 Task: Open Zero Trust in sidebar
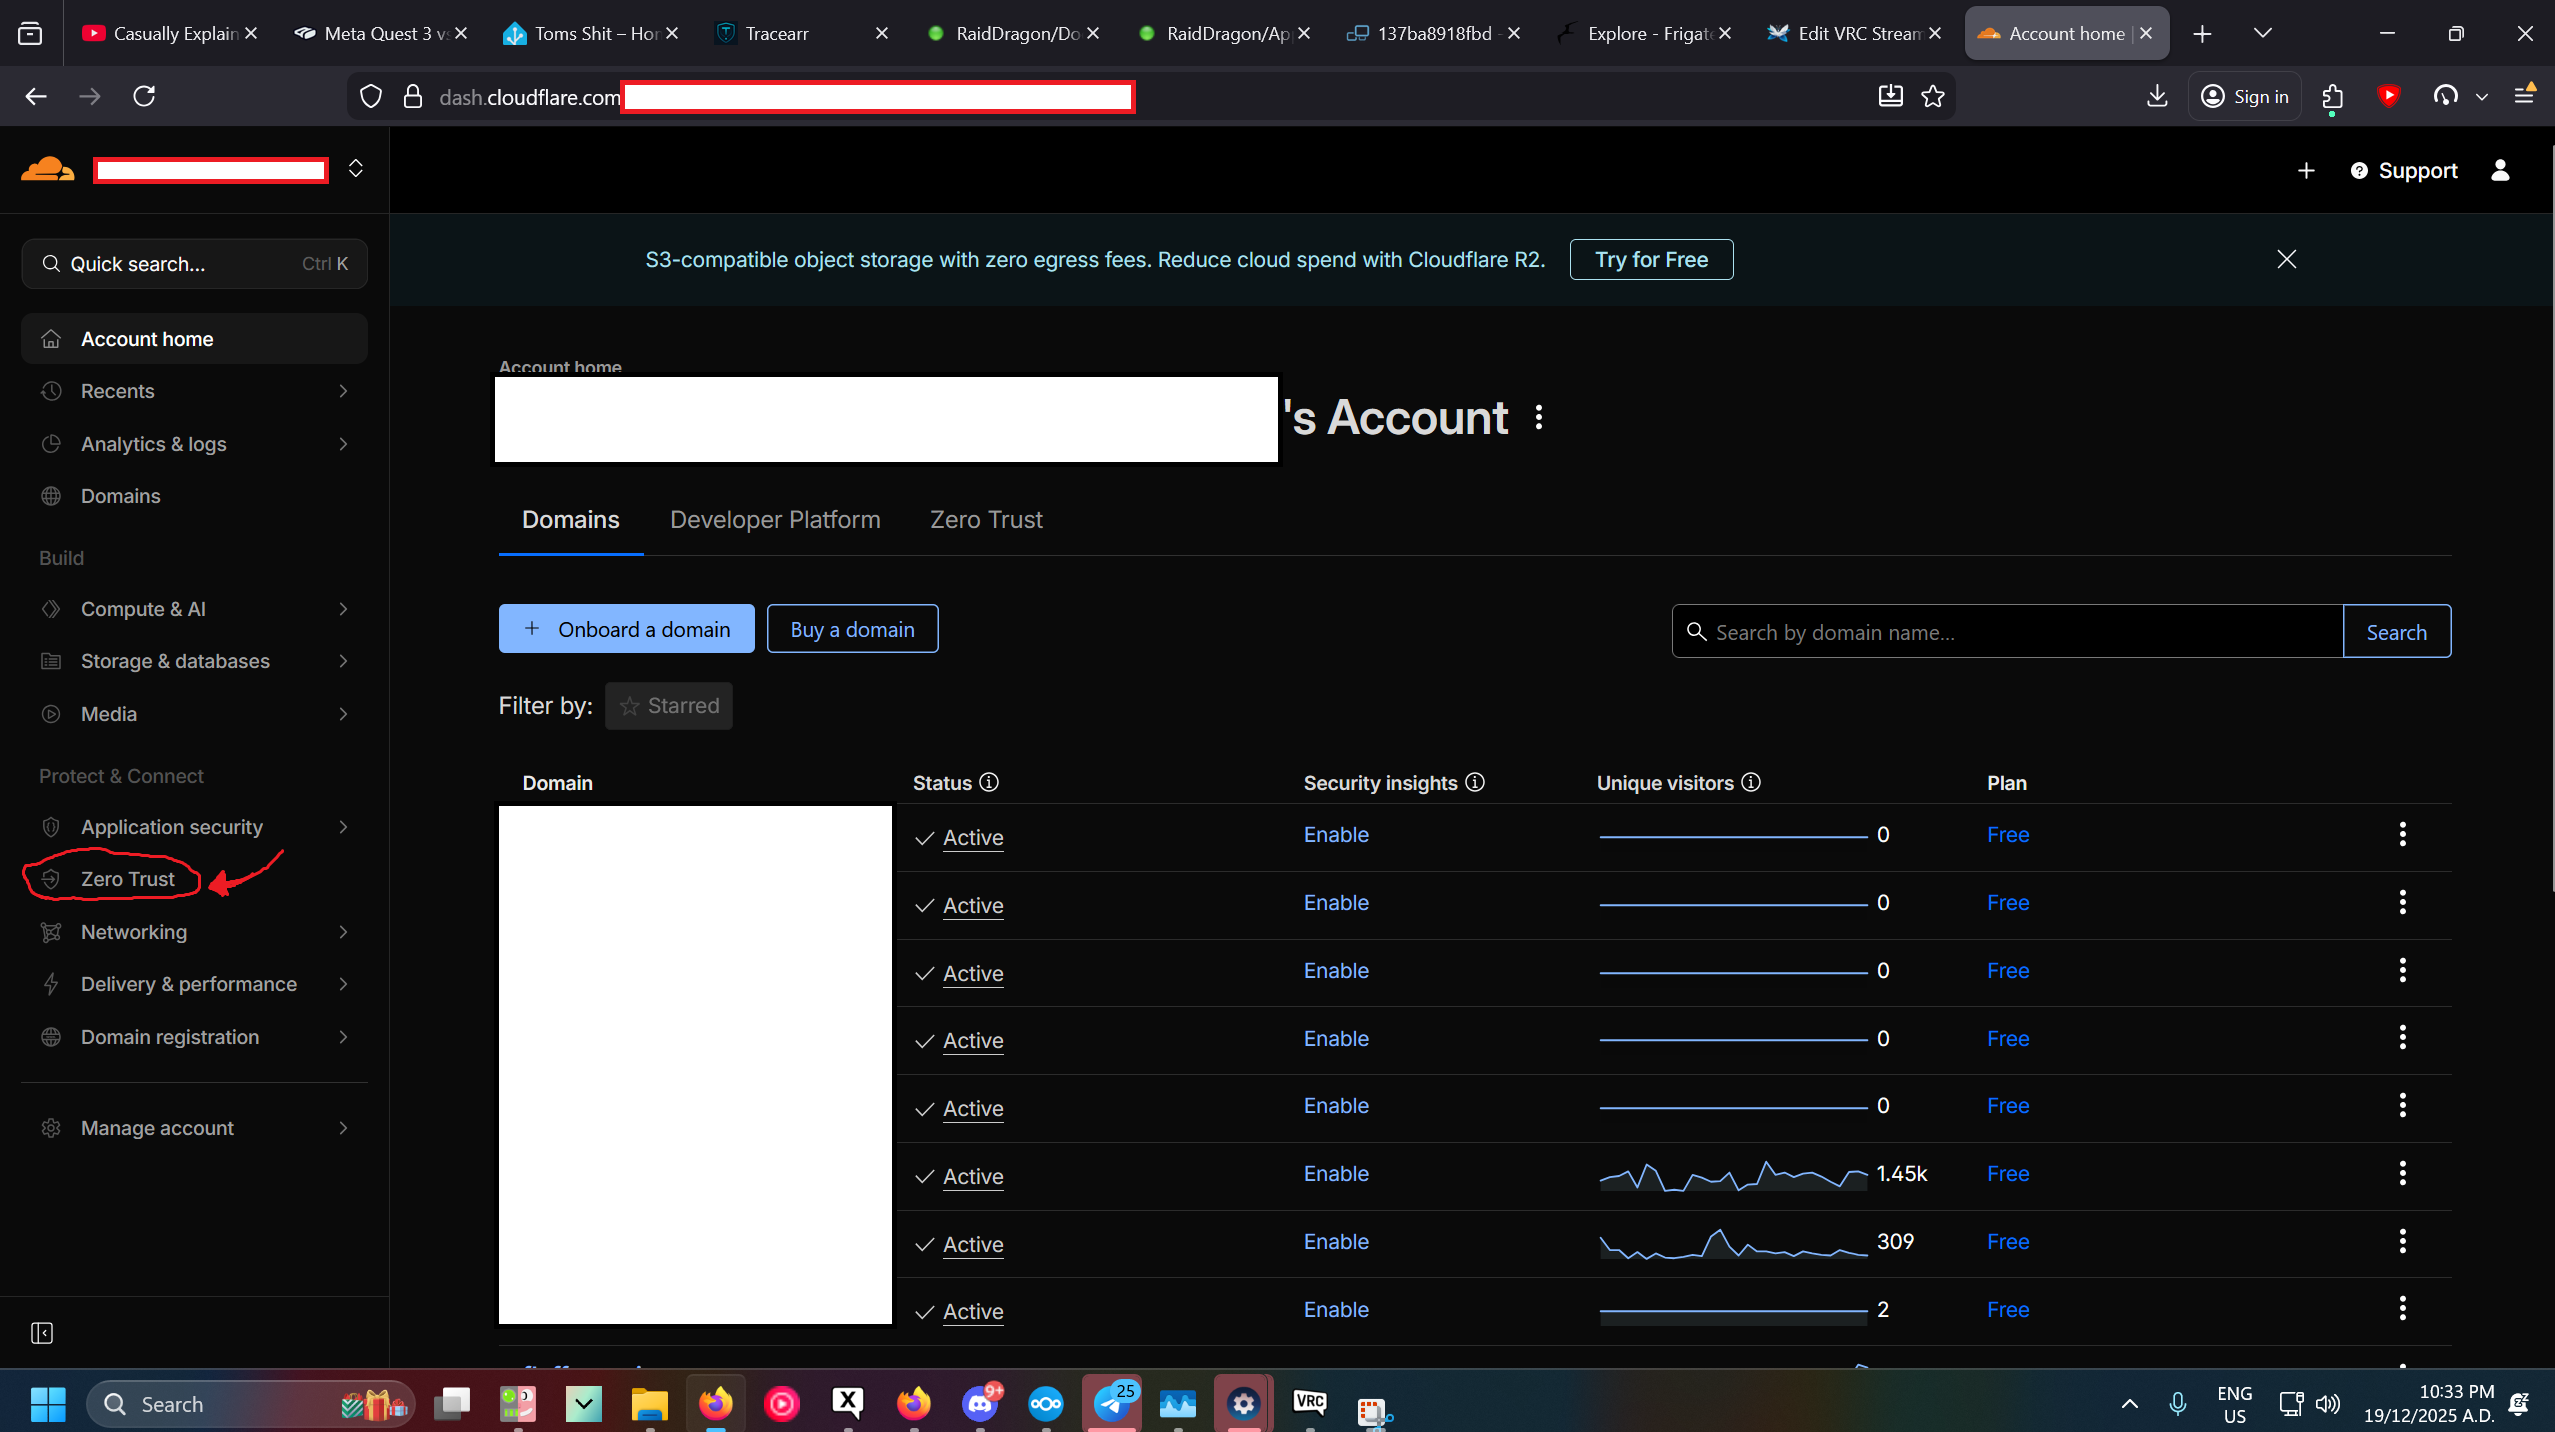pyautogui.click(x=128, y=879)
